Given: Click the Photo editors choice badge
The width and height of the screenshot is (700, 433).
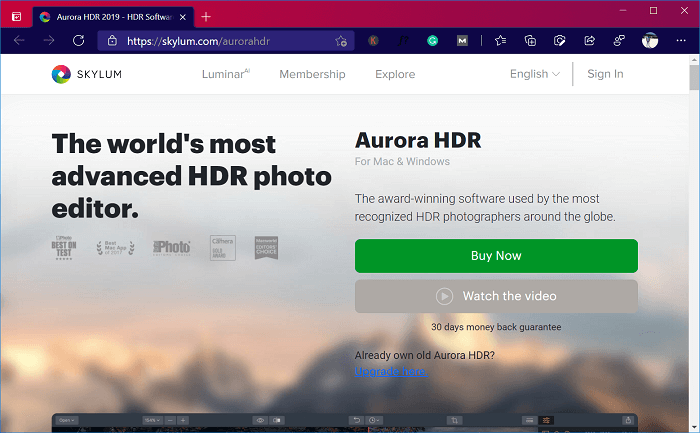Looking at the screenshot, I should coord(172,248).
